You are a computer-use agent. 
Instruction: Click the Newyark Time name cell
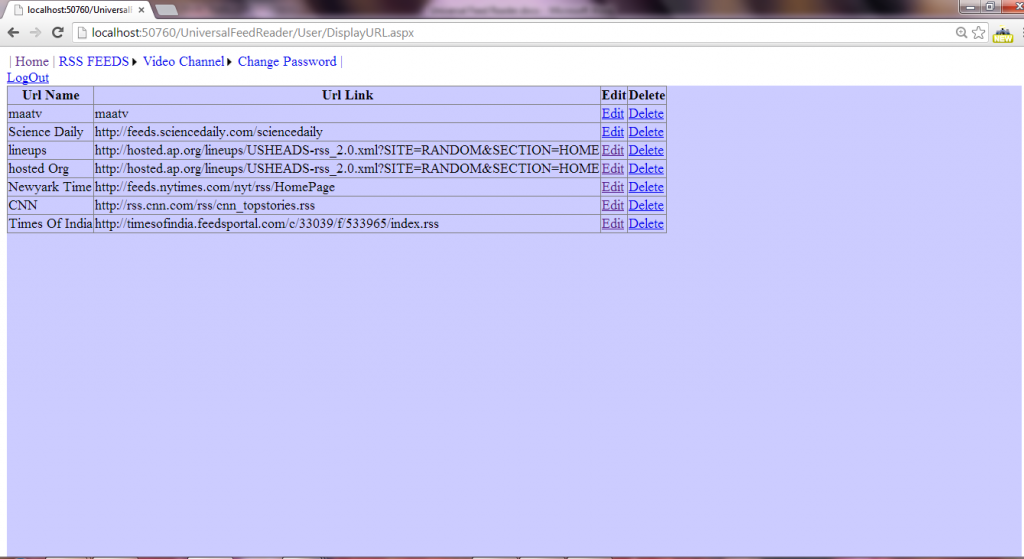click(50, 187)
